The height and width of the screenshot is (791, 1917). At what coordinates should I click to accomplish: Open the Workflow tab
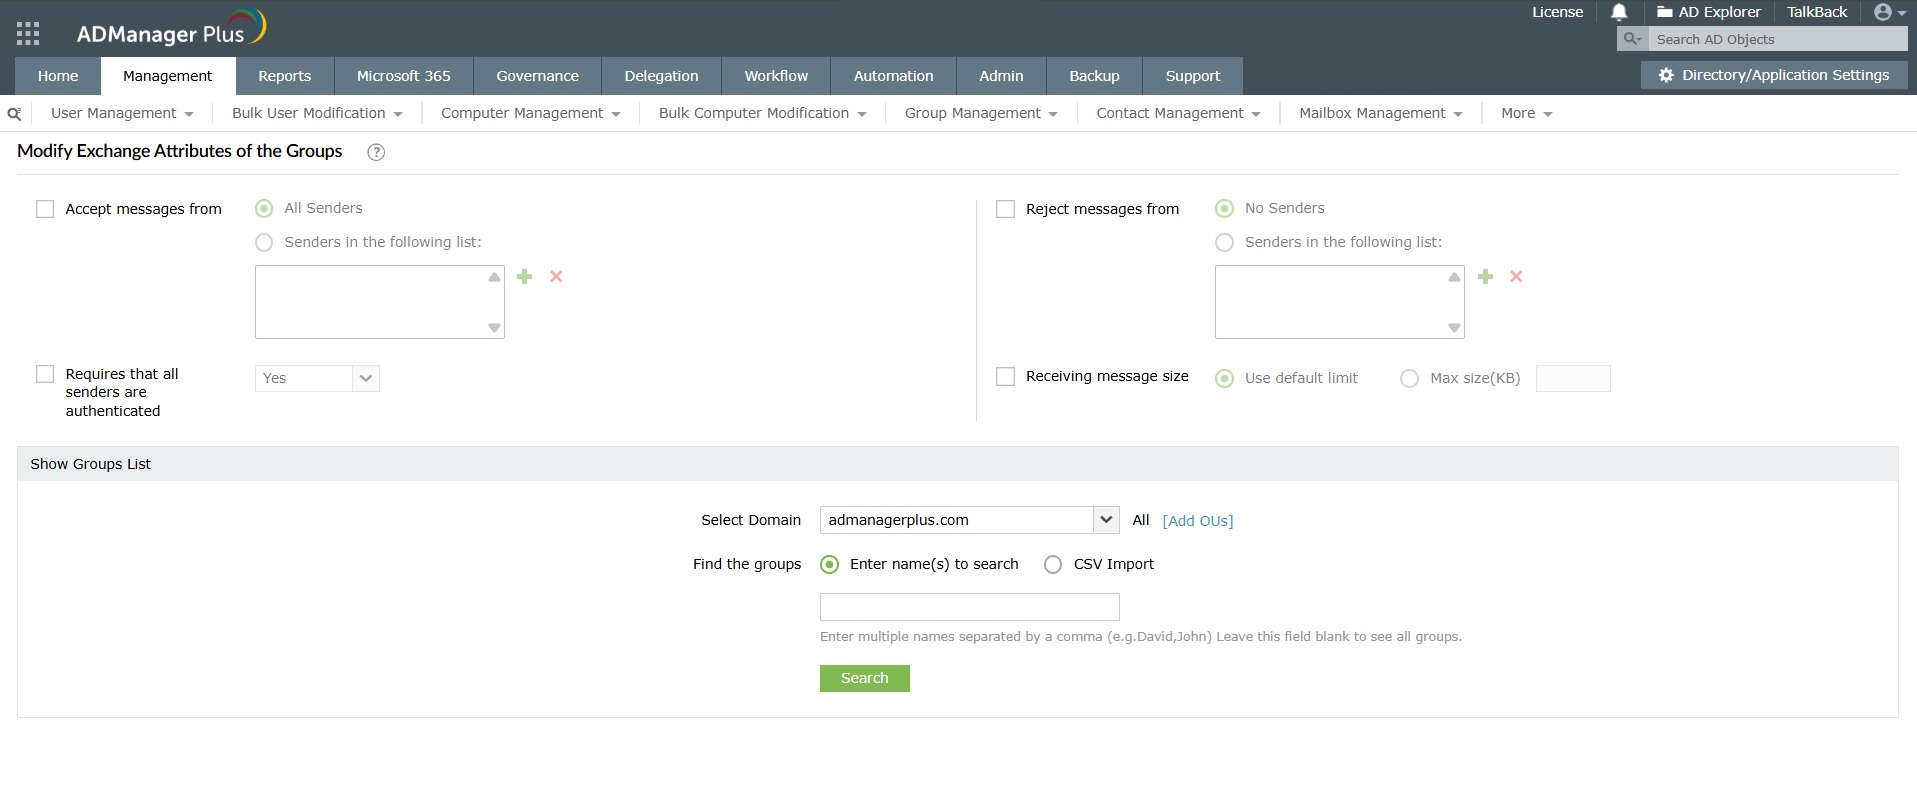pos(776,76)
